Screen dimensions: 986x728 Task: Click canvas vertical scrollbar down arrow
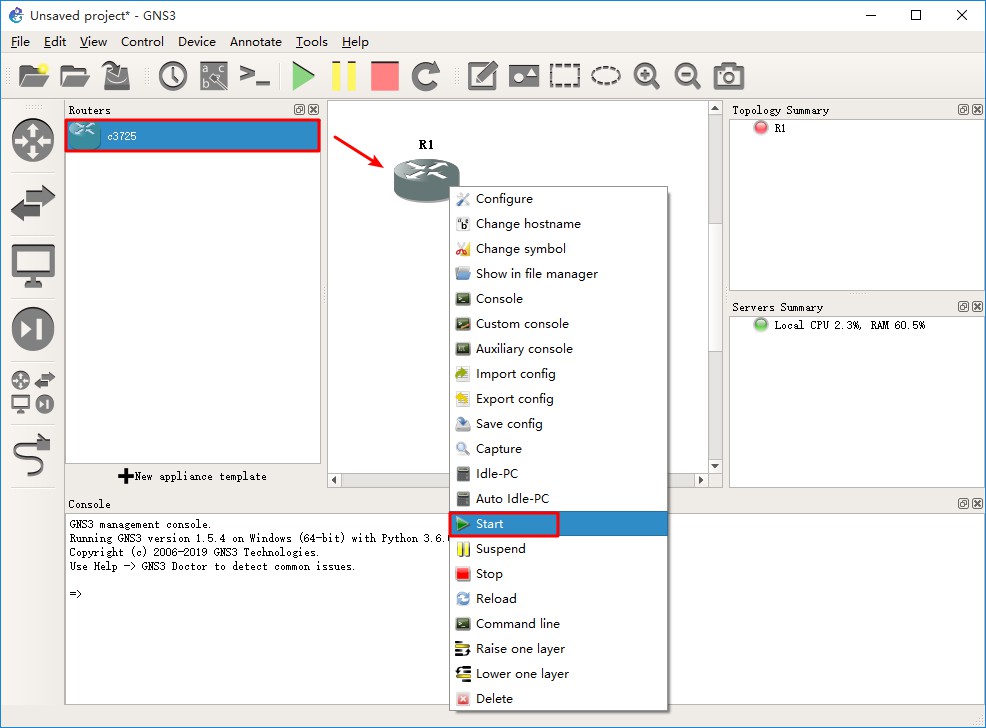coord(715,466)
